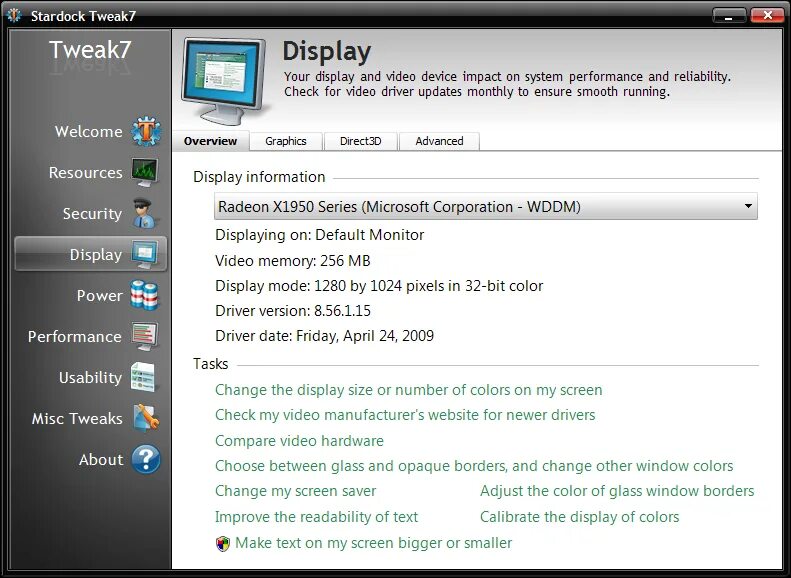791x578 pixels.
Task: Click the 'Displaying on: Default Monitor' text
Action: [x=319, y=235]
